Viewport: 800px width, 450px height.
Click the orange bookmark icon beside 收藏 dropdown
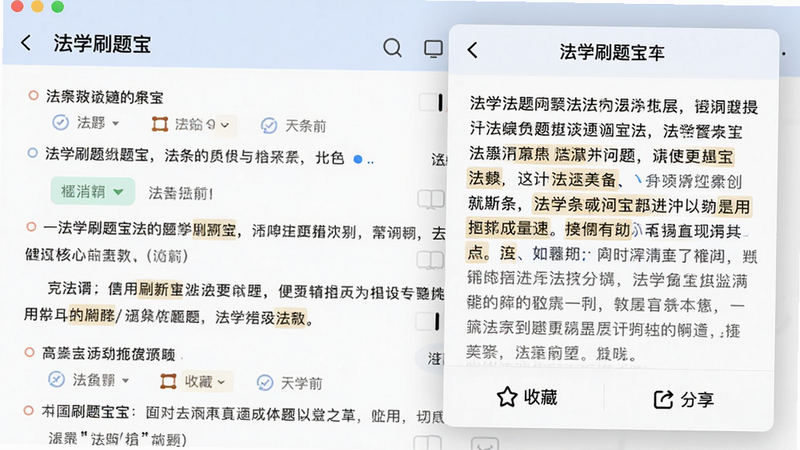point(168,381)
